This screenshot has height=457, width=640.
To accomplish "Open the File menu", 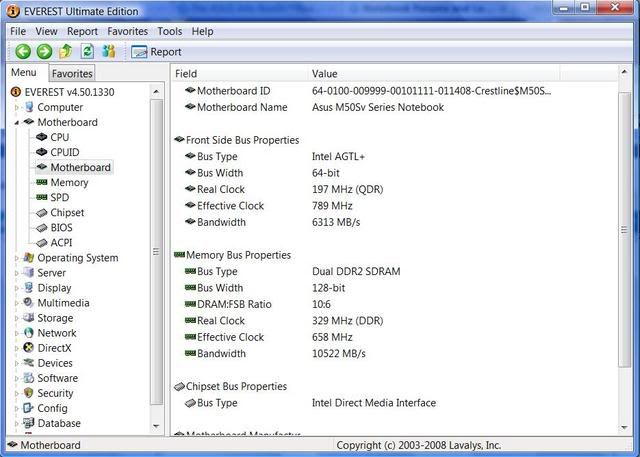I will click(18, 31).
